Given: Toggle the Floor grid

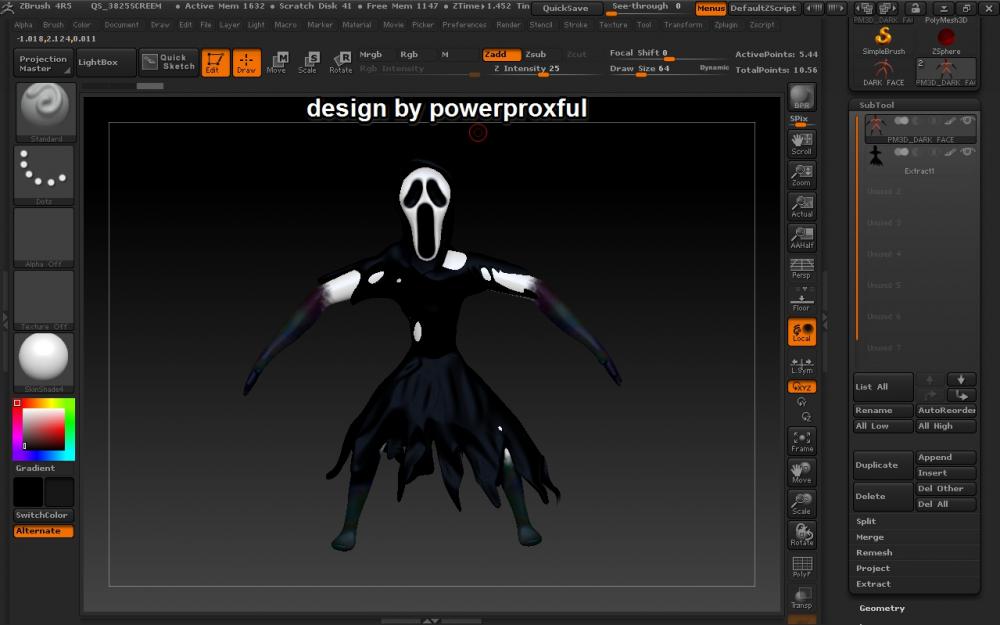Looking at the screenshot, I should pyautogui.click(x=802, y=300).
